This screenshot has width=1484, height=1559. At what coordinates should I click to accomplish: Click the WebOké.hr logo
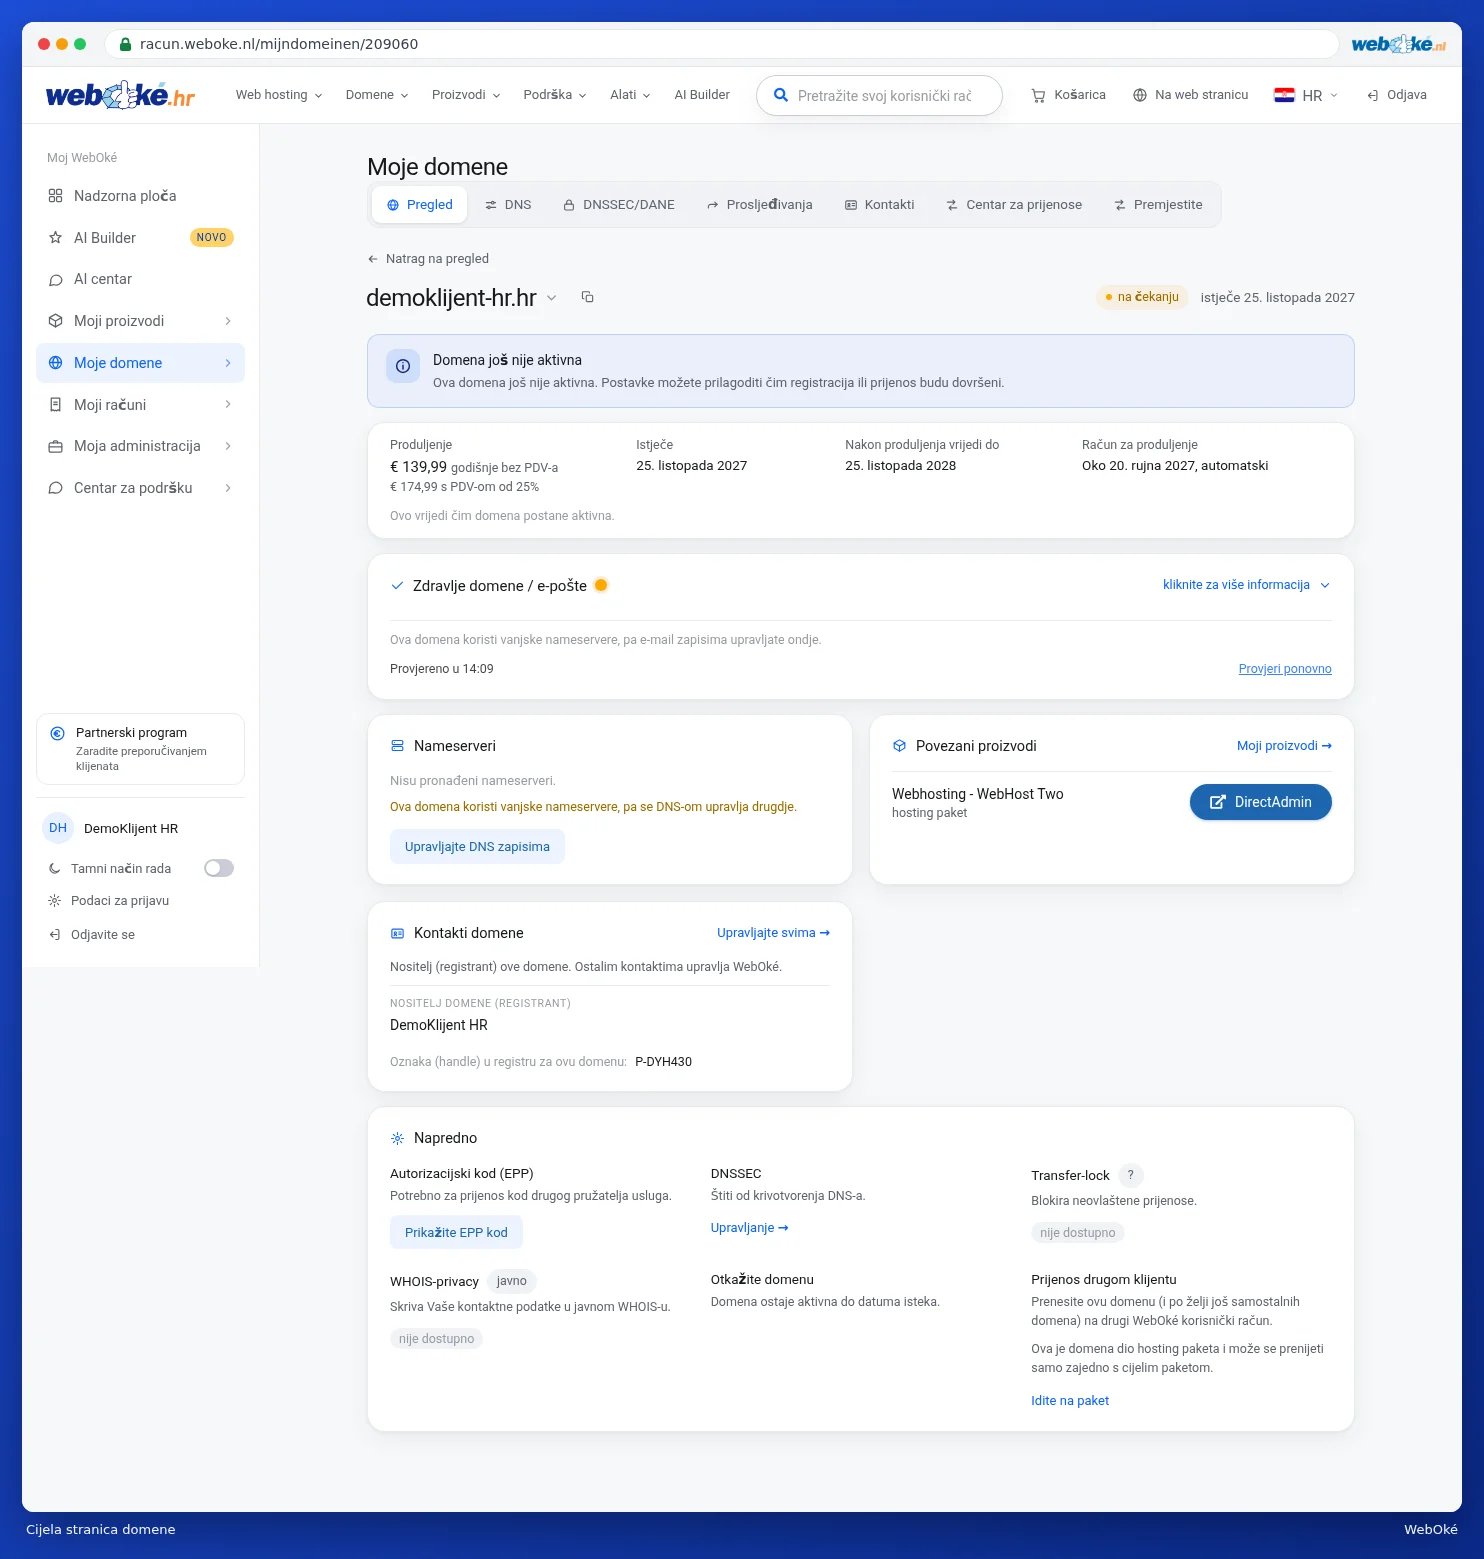pyautogui.click(x=120, y=95)
